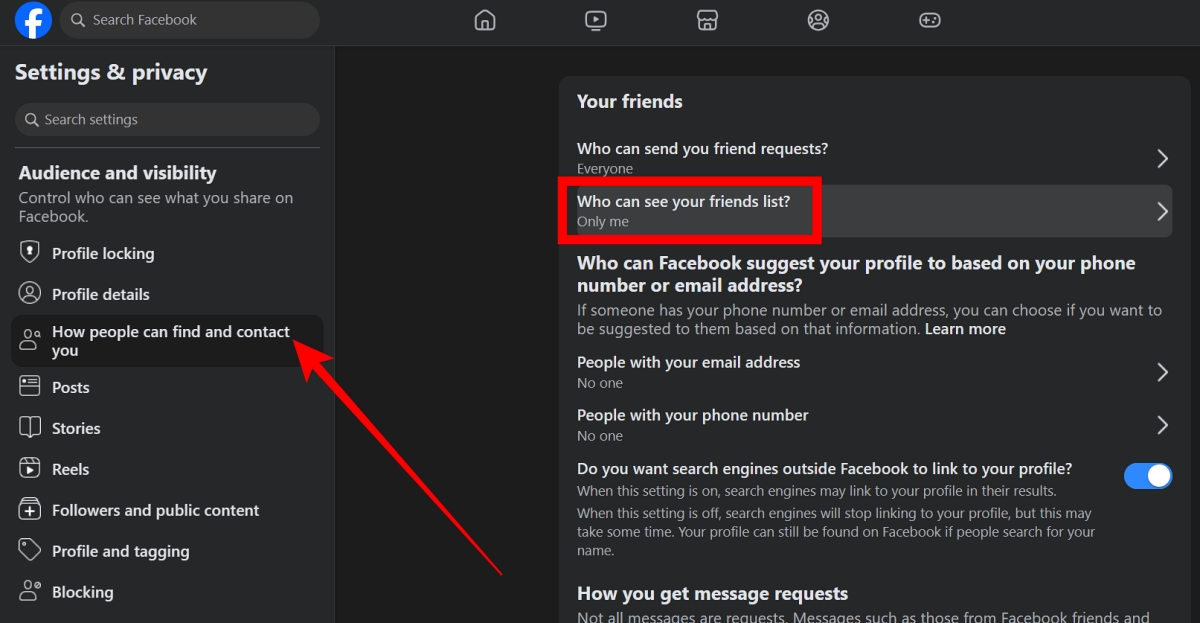This screenshot has height=623, width=1200.
Task: Click the Audience and visibility heading
Action: 118,173
